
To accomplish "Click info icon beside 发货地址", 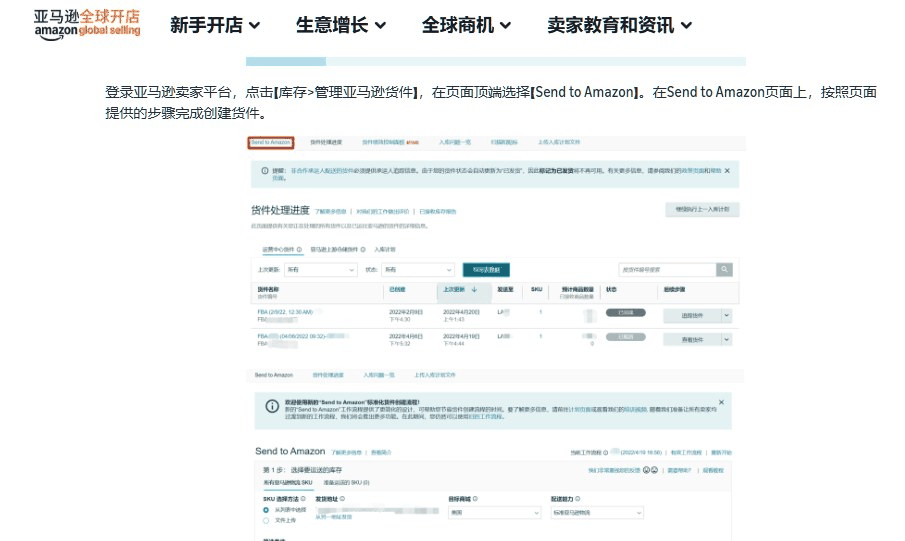I will coord(342,499).
